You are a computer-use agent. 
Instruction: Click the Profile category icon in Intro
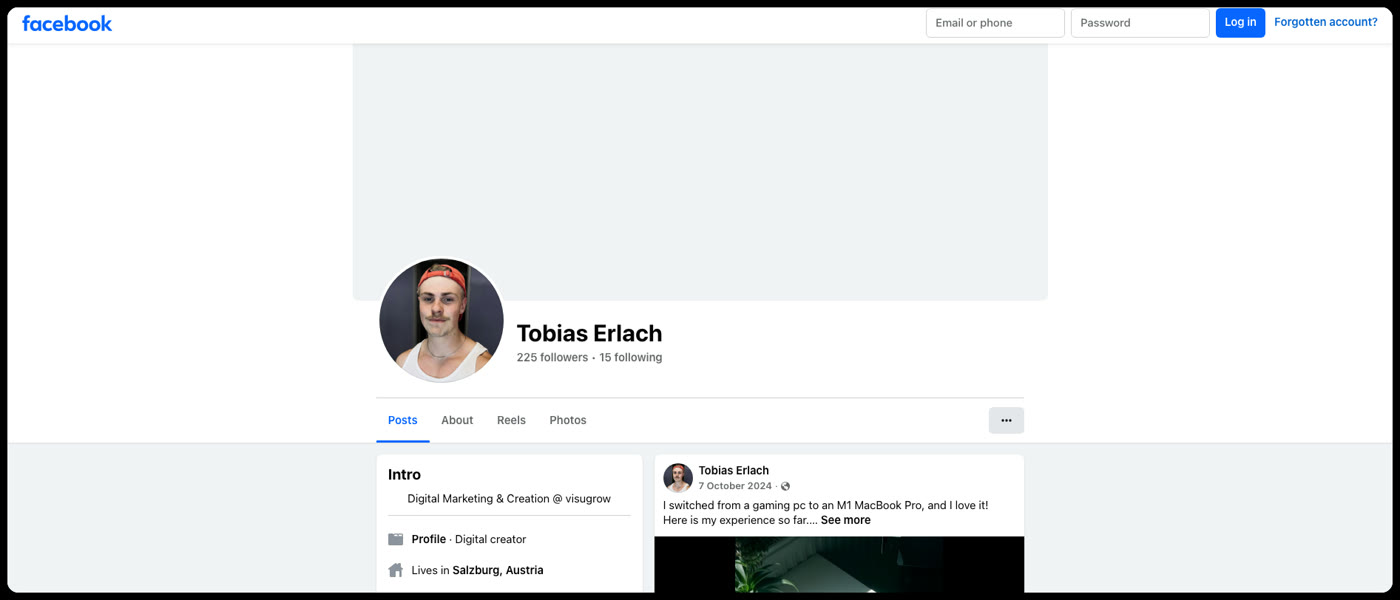coord(396,539)
